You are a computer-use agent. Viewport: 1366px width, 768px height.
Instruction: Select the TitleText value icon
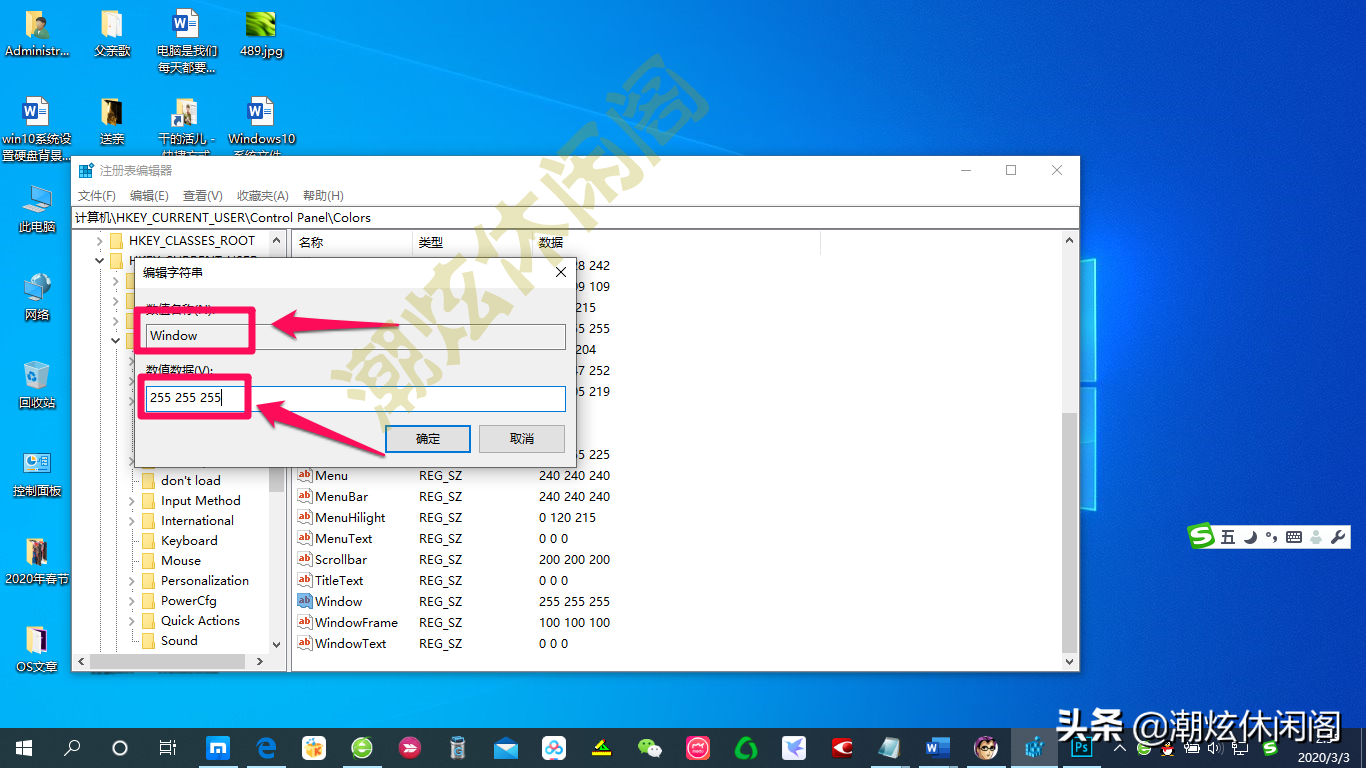[306, 581]
